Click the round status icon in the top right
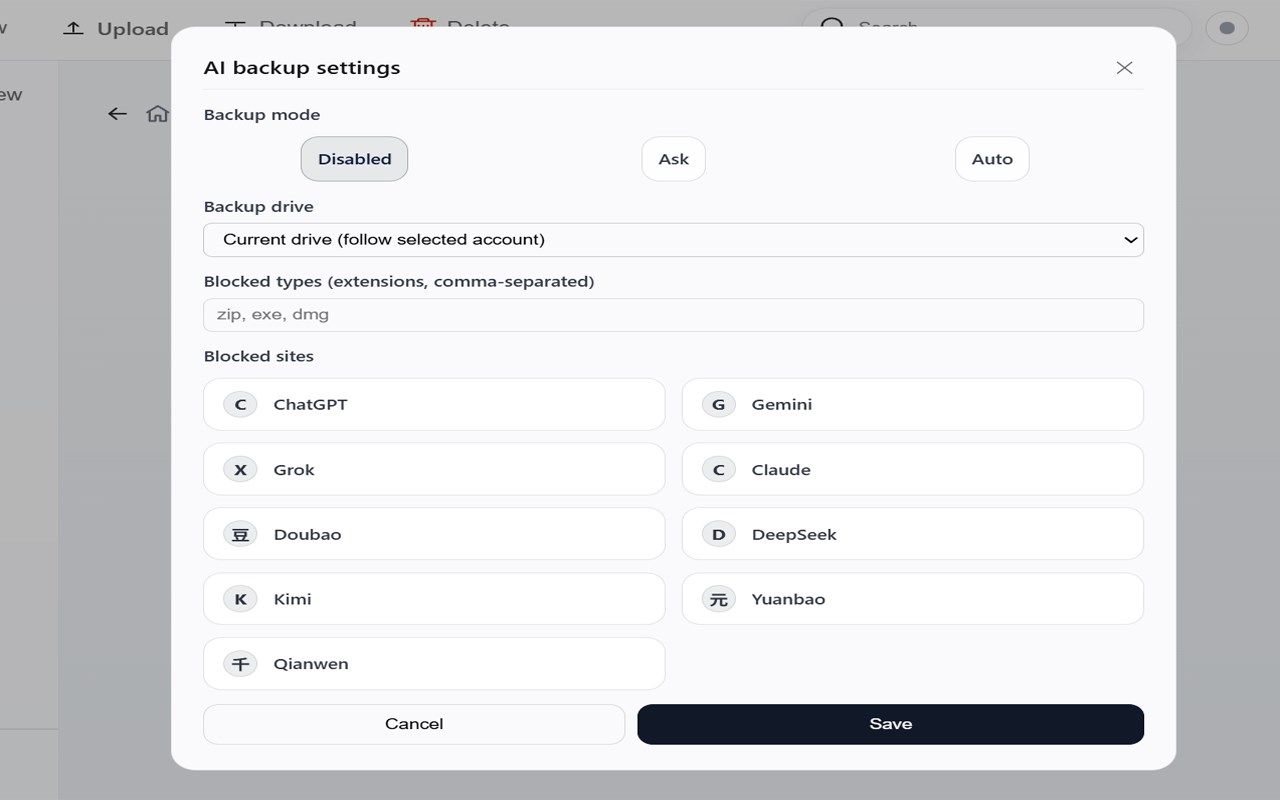Screen dimensions: 1280x800 1227,28
